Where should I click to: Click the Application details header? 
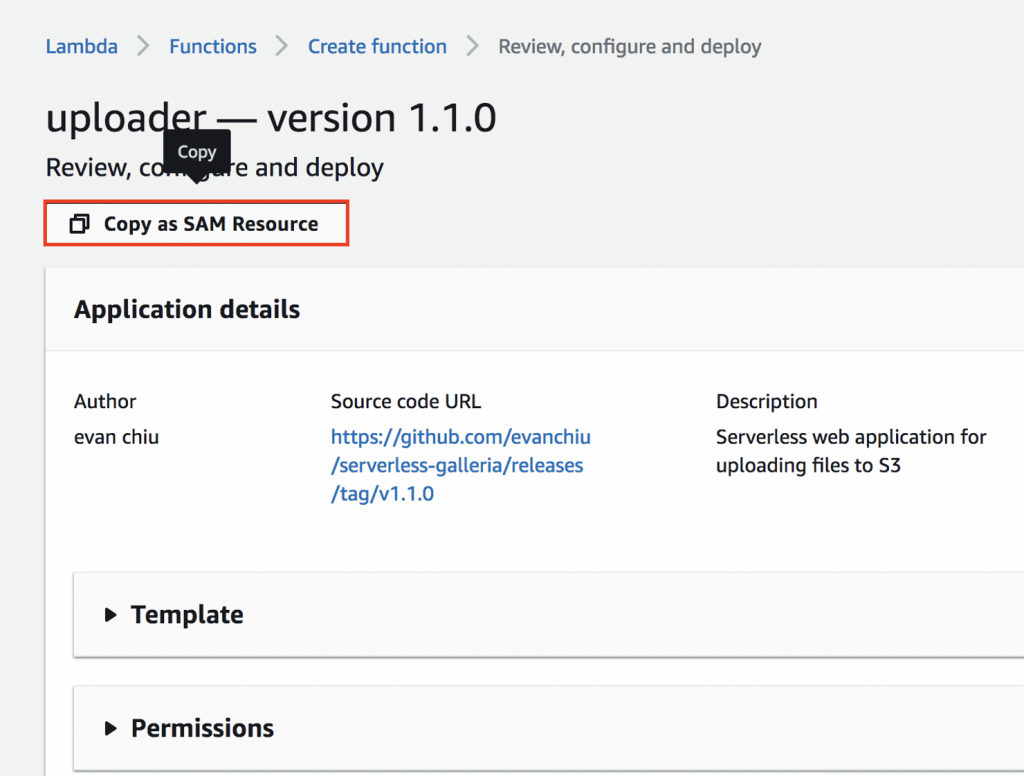click(186, 309)
